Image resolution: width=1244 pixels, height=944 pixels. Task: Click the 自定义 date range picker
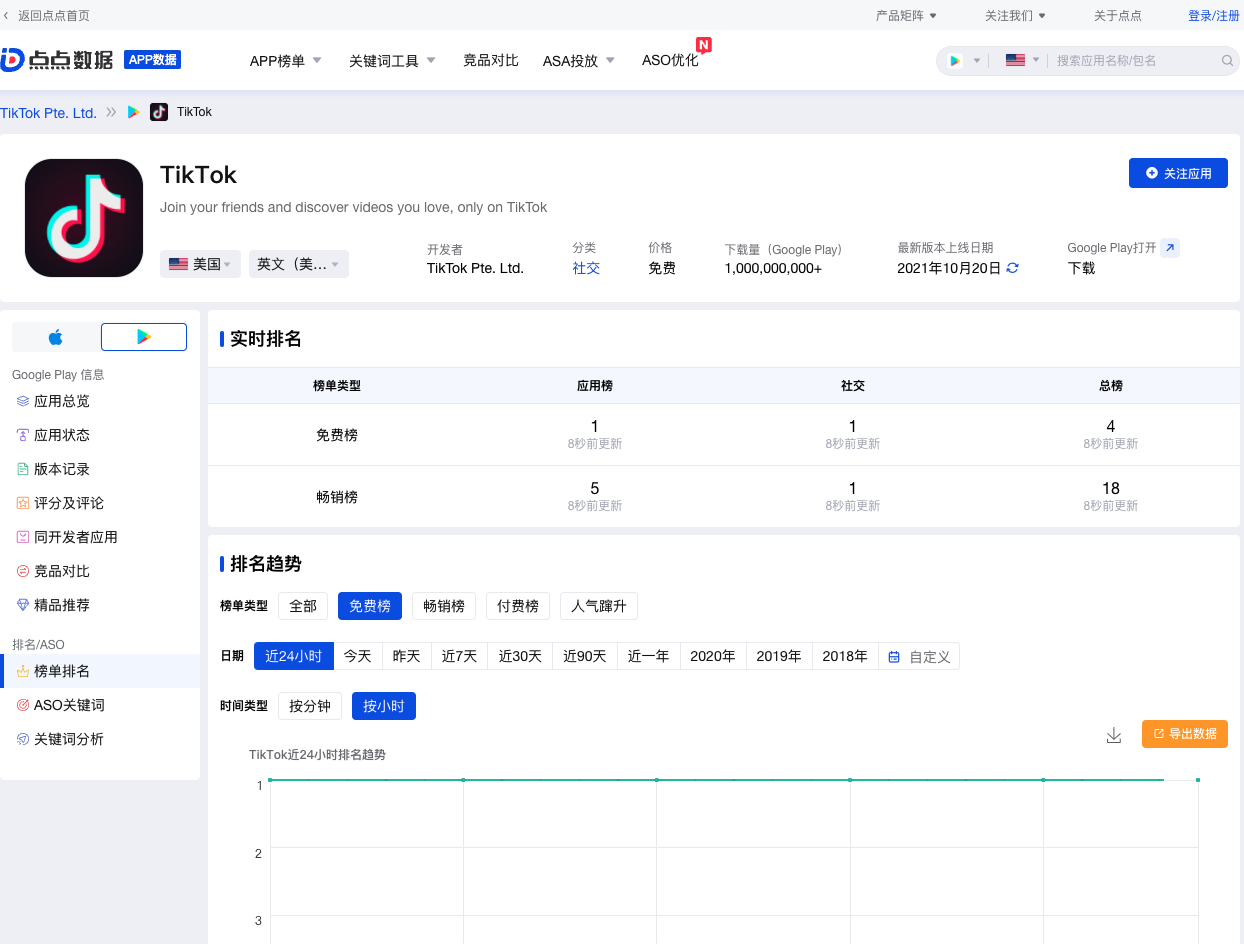pyautogui.click(x=919, y=656)
